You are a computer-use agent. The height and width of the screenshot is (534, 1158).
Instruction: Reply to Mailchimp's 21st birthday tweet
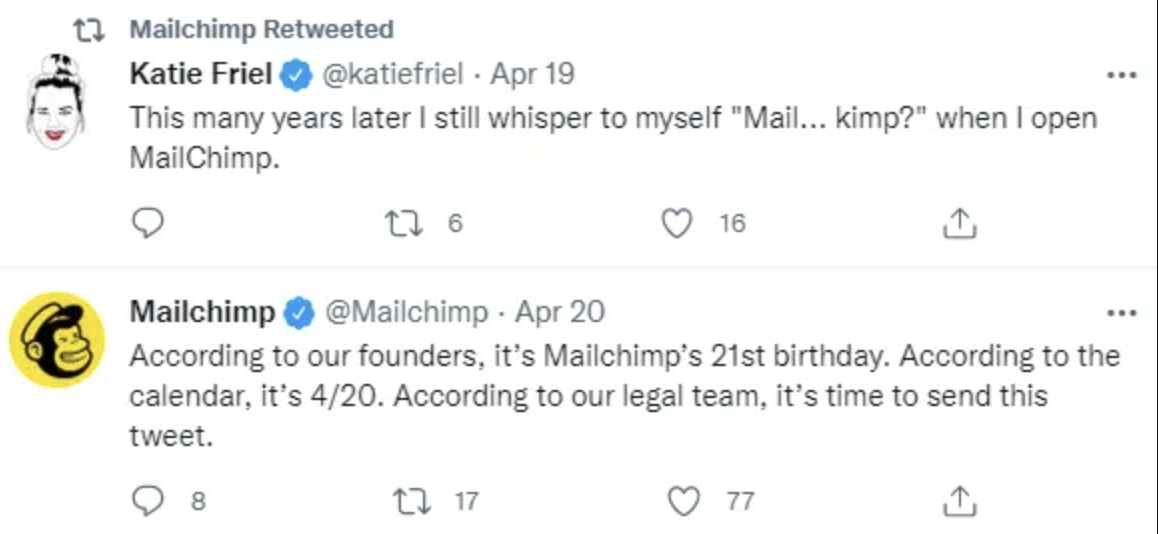coord(148,500)
